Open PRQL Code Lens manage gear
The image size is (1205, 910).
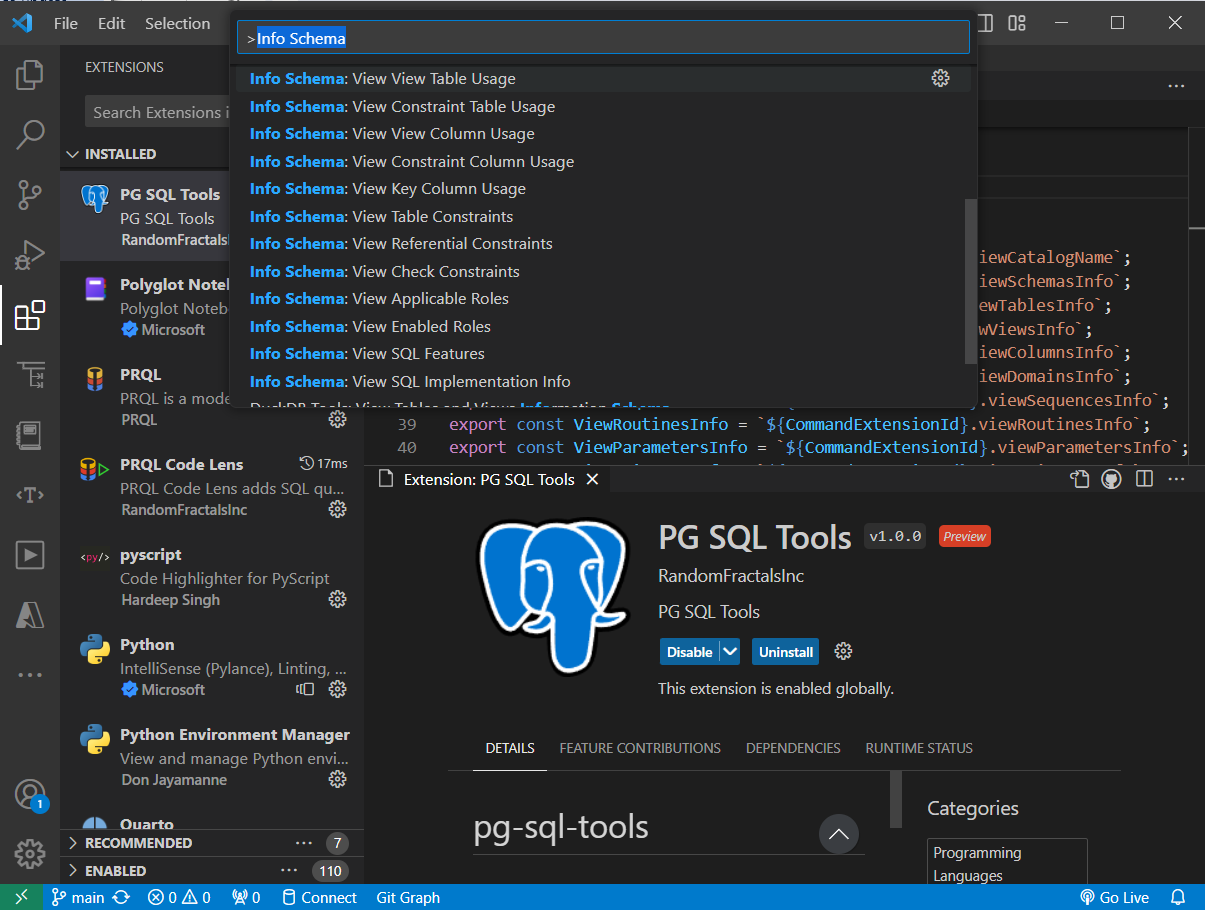[338, 509]
